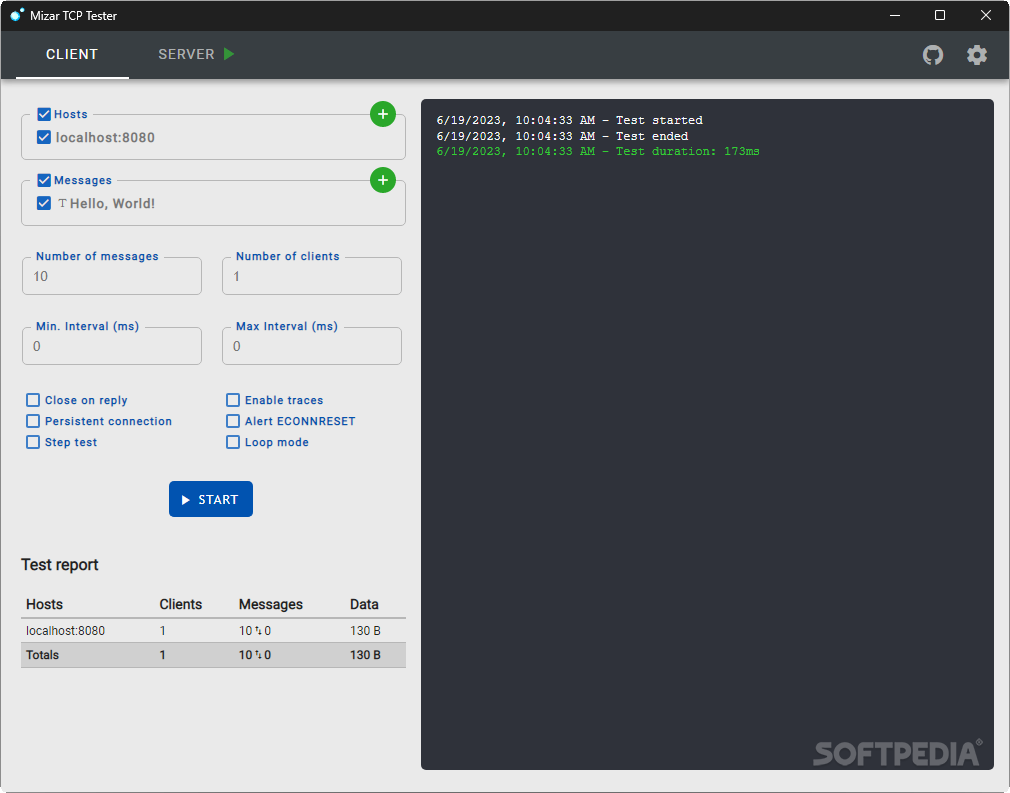Click 130 B value in localhost:8080 row
Viewport: 1010px width, 793px height.
pyautogui.click(x=365, y=631)
